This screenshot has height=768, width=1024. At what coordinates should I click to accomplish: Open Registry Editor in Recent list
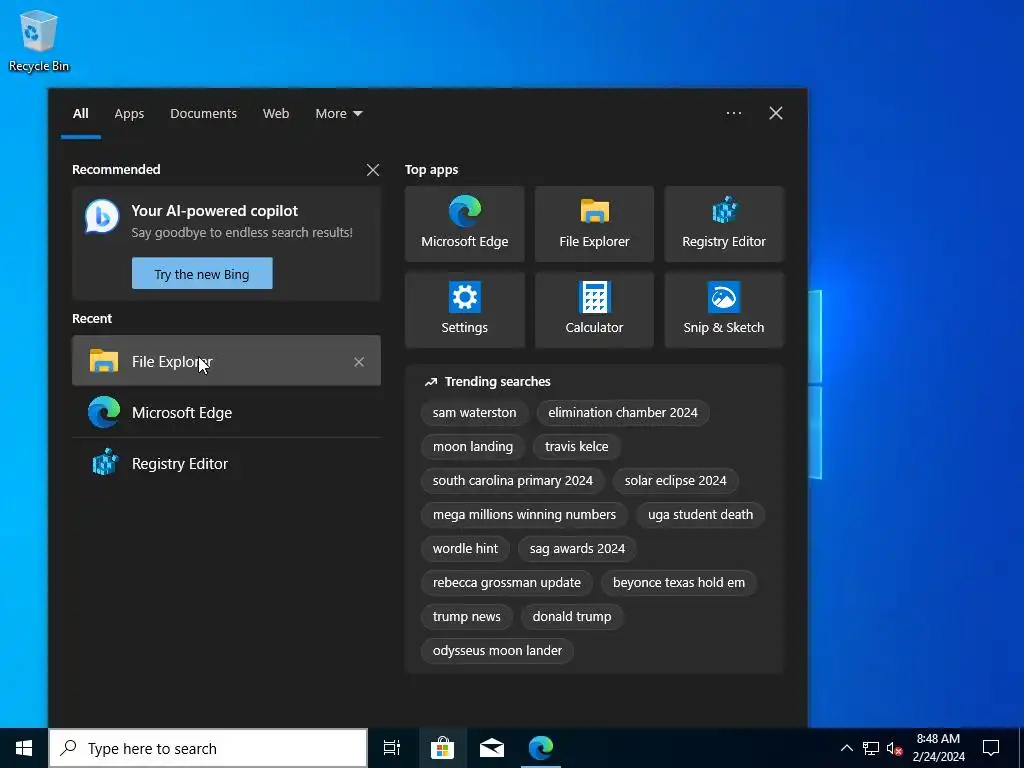tap(226, 464)
